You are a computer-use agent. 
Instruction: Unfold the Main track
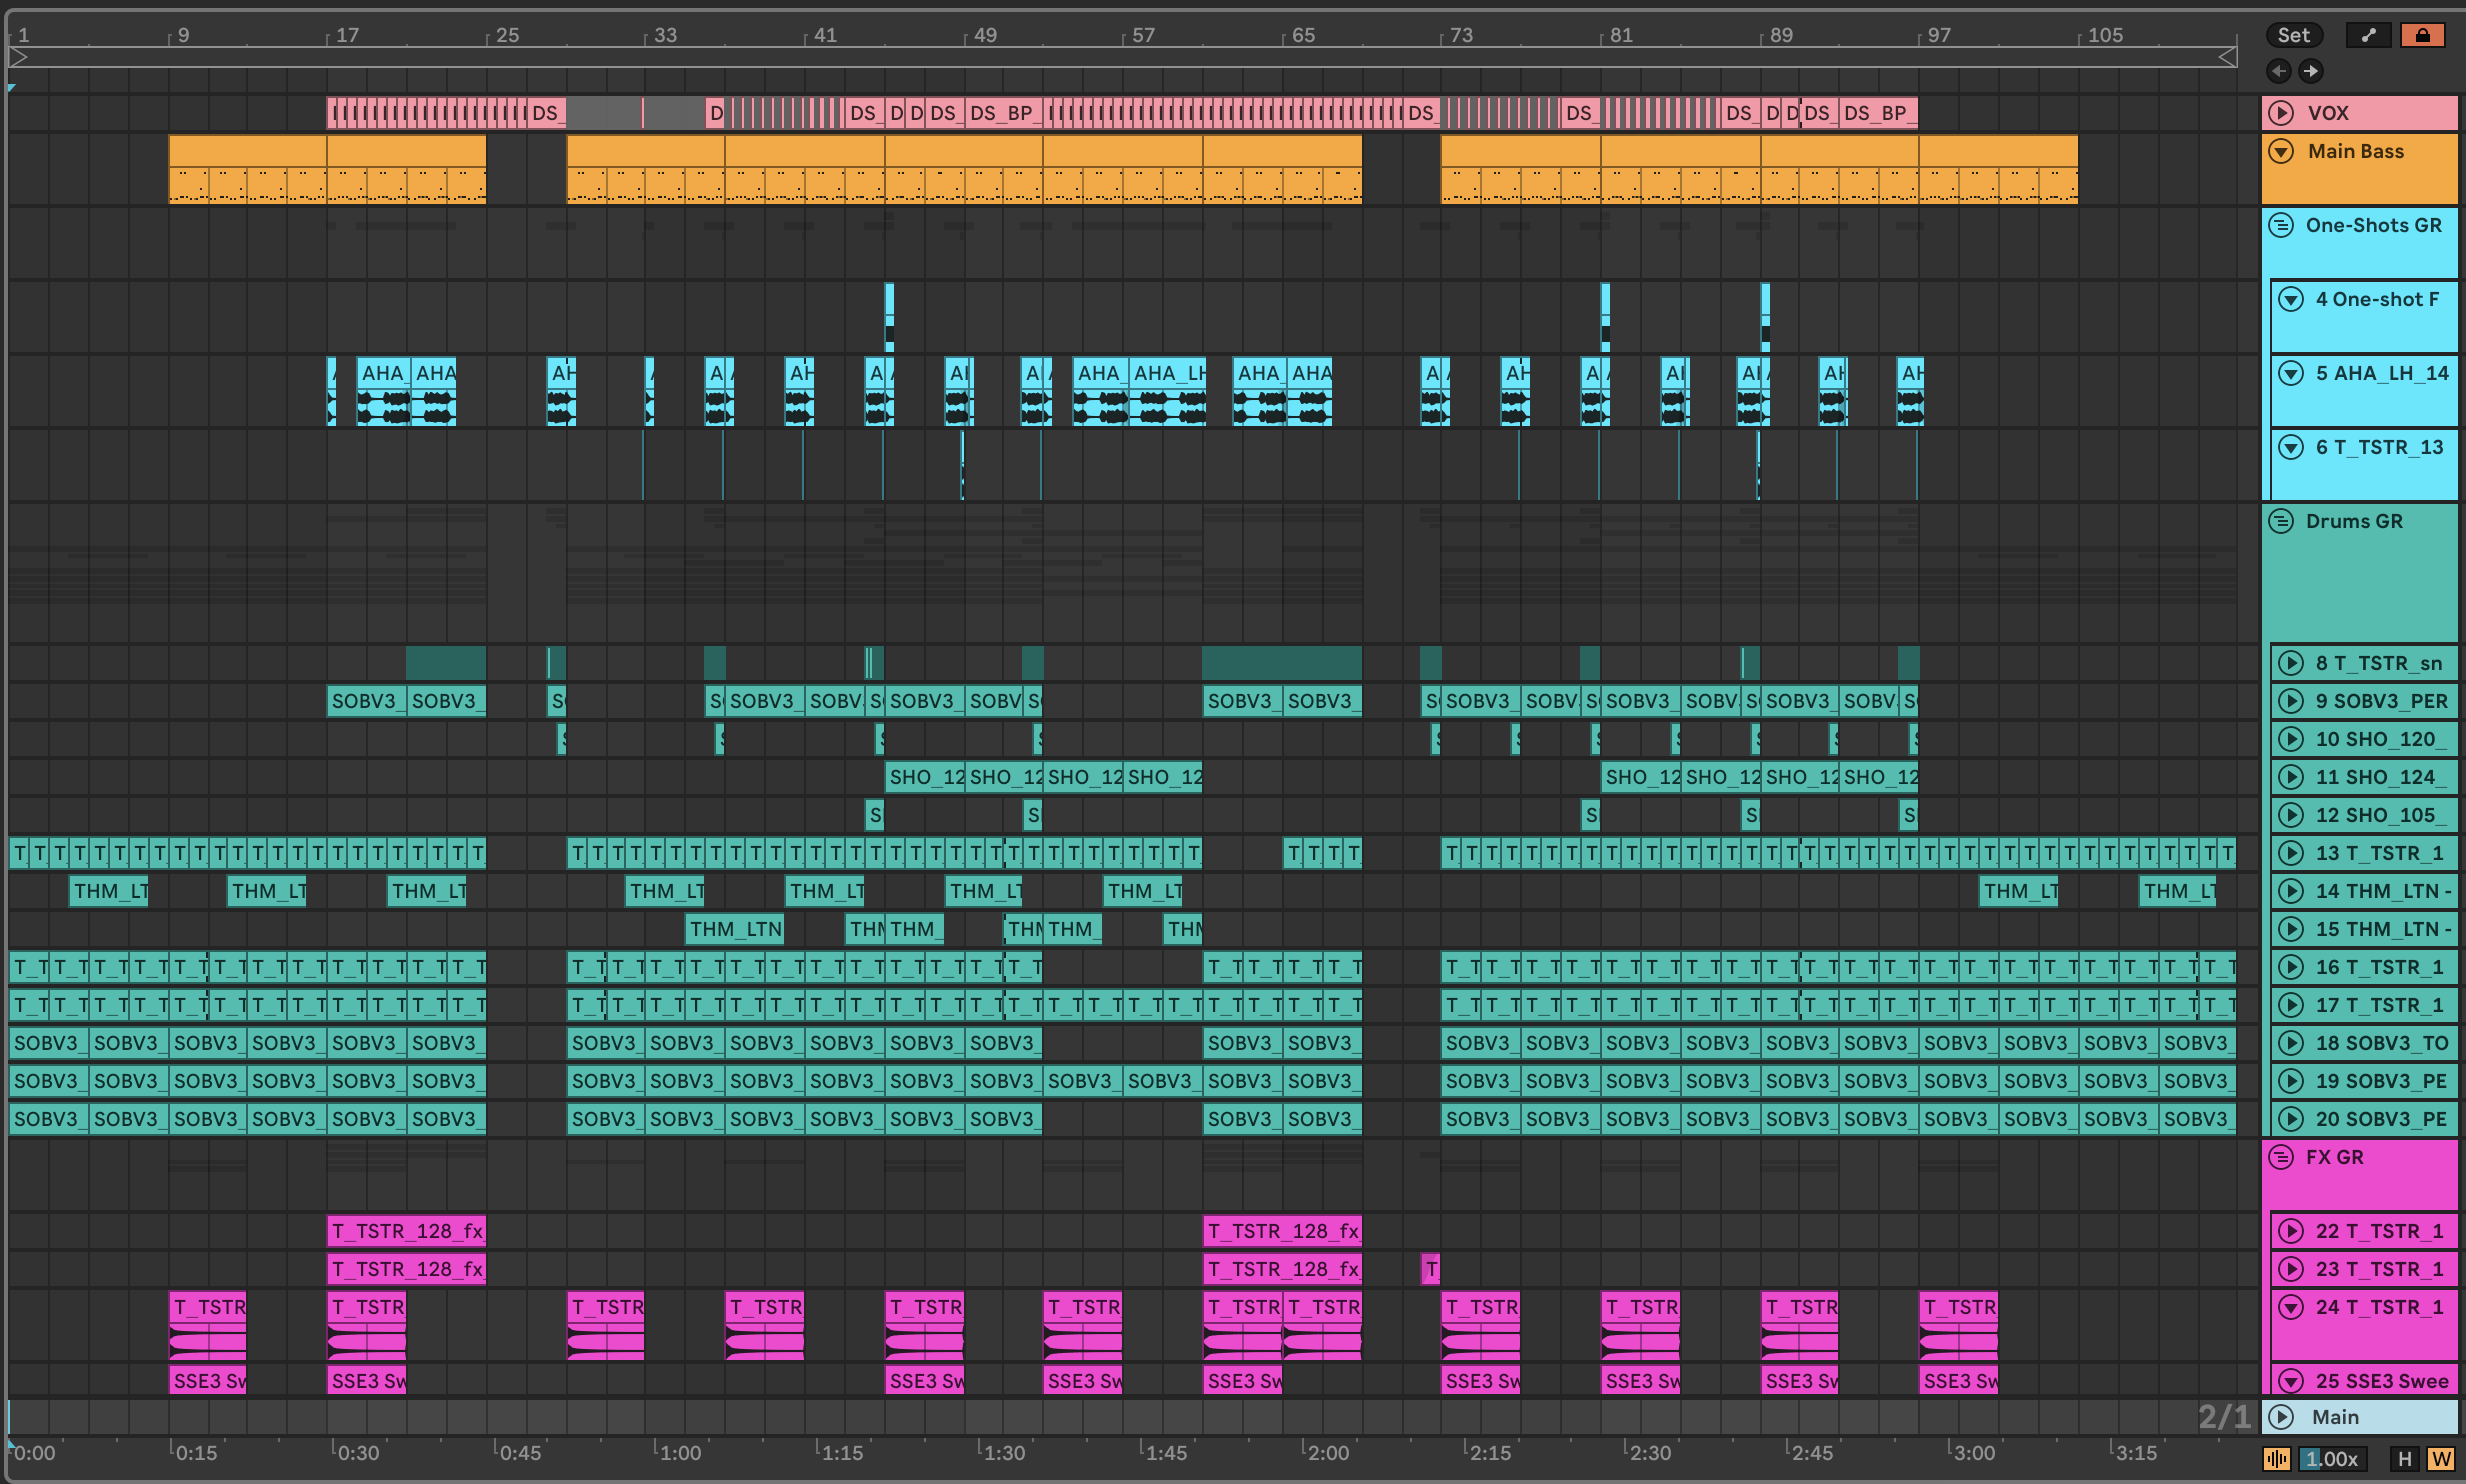pyautogui.click(x=2281, y=1418)
